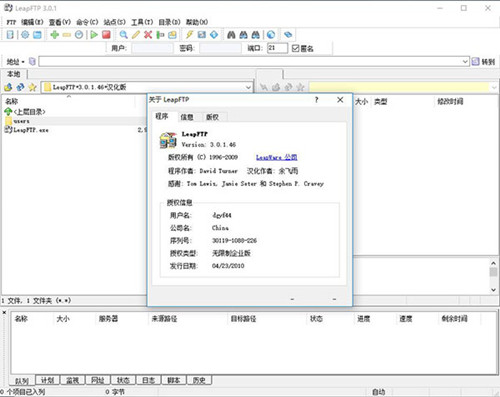
Task: Click the log pane vertical scrollbar down arrow
Action: tap(493, 290)
